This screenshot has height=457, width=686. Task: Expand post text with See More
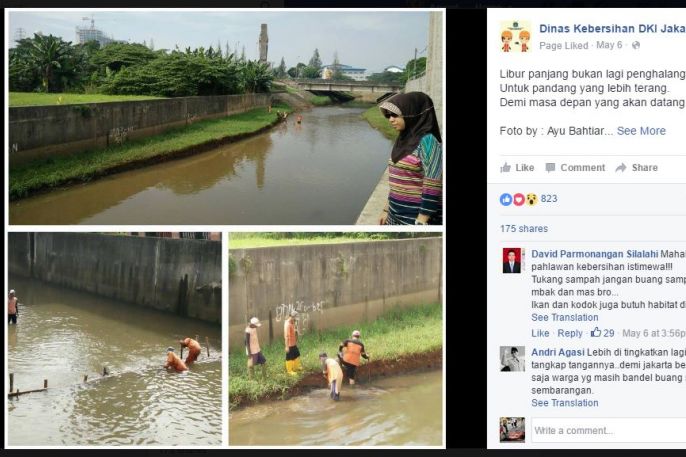[x=641, y=131]
